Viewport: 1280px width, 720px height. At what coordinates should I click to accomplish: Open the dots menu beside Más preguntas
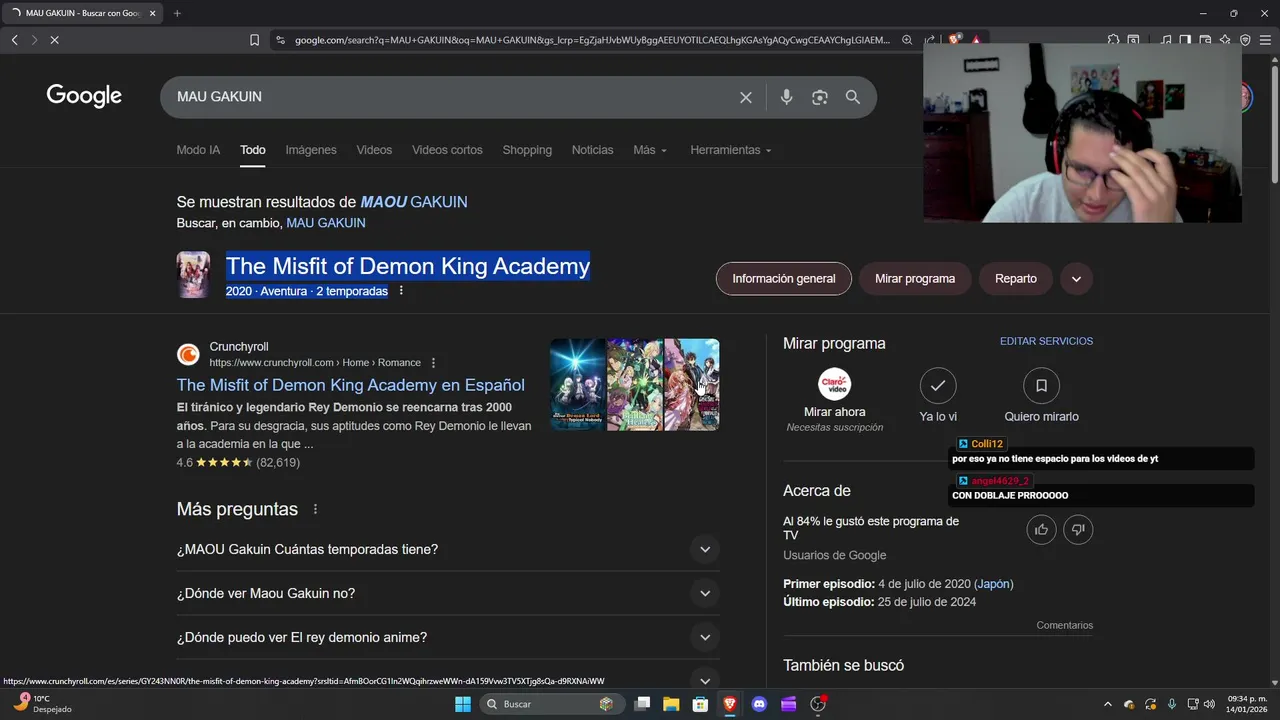click(315, 509)
